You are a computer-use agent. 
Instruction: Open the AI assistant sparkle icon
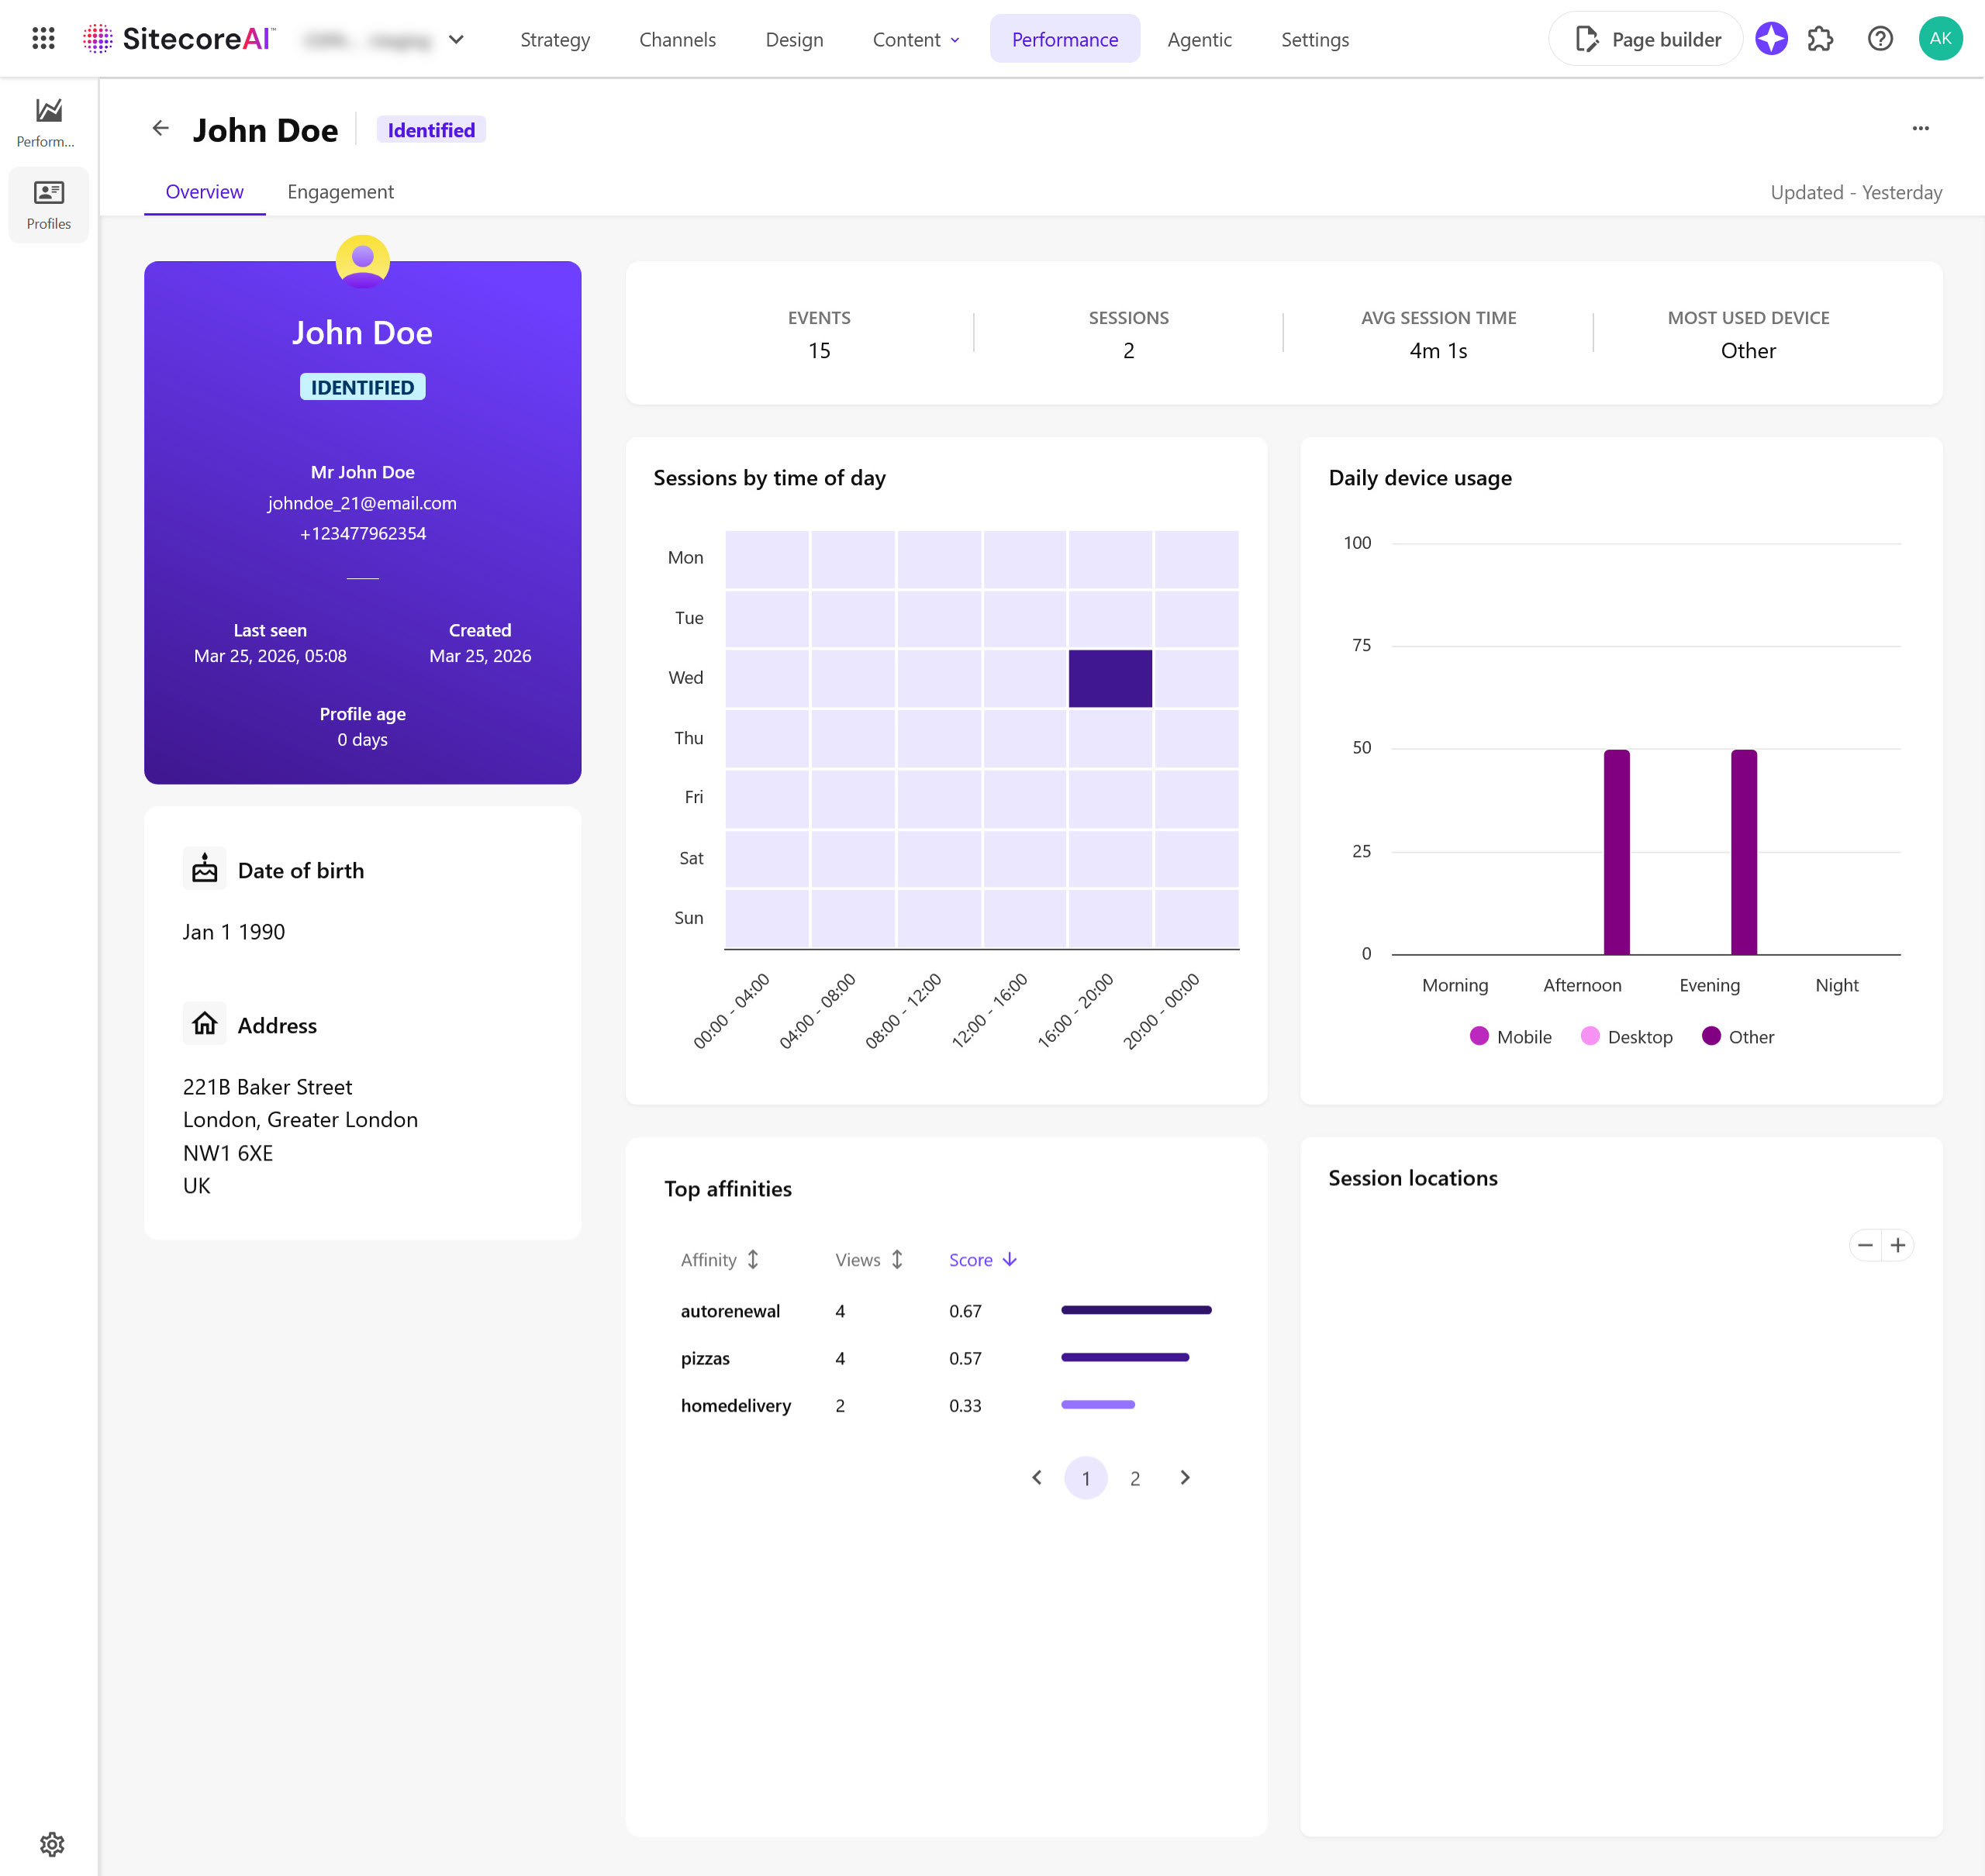[x=1771, y=39]
